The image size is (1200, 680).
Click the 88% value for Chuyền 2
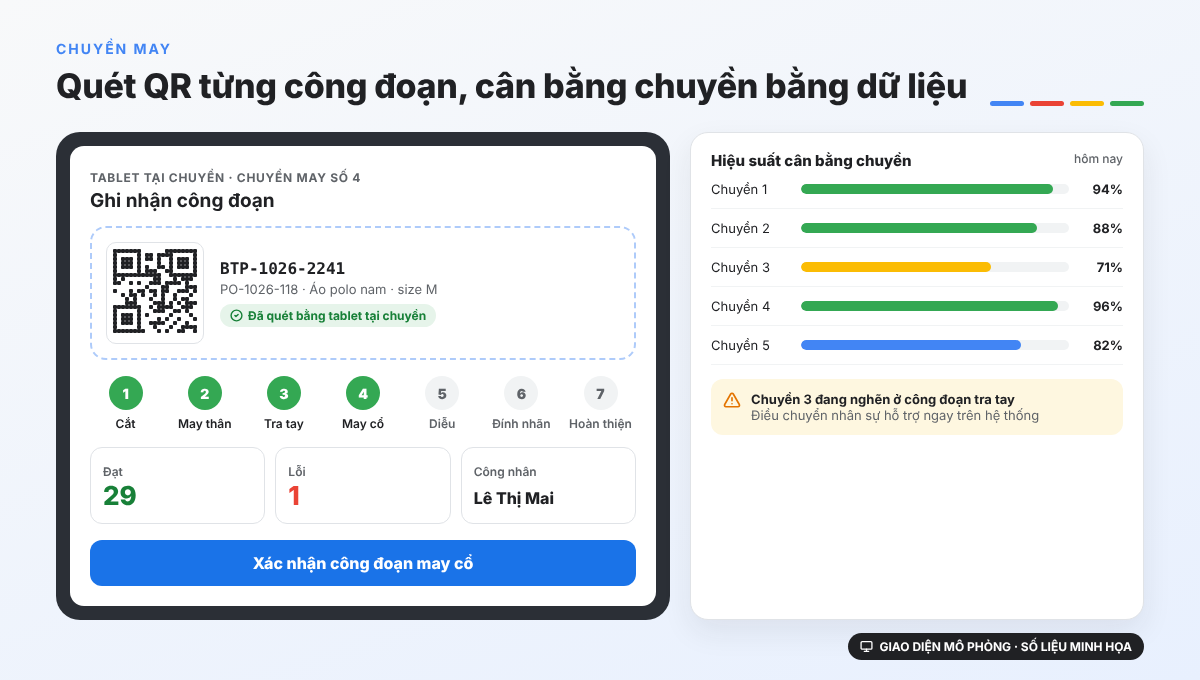(x=1107, y=228)
